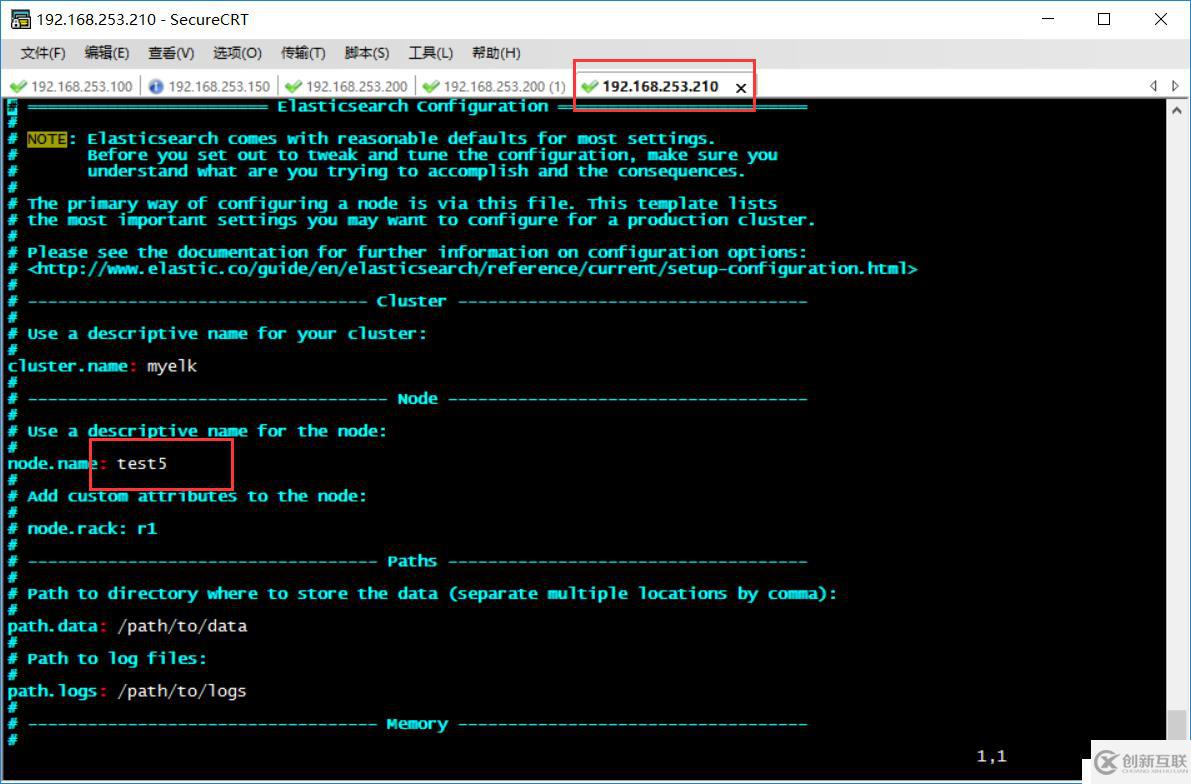Open the 查看(V) menu
Viewport: 1191px width, 784px height.
point(171,53)
